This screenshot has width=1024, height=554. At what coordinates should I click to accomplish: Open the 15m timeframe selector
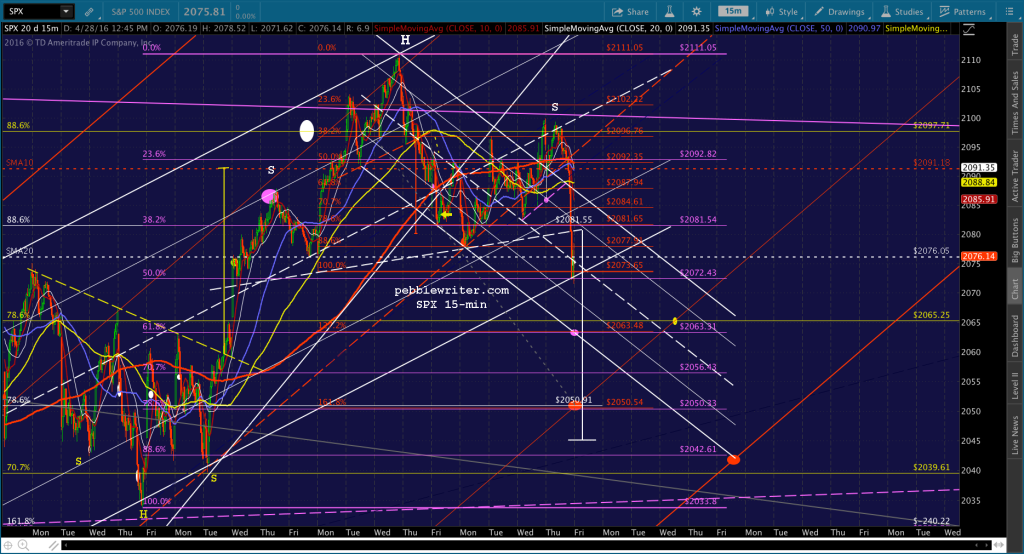(733, 11)
